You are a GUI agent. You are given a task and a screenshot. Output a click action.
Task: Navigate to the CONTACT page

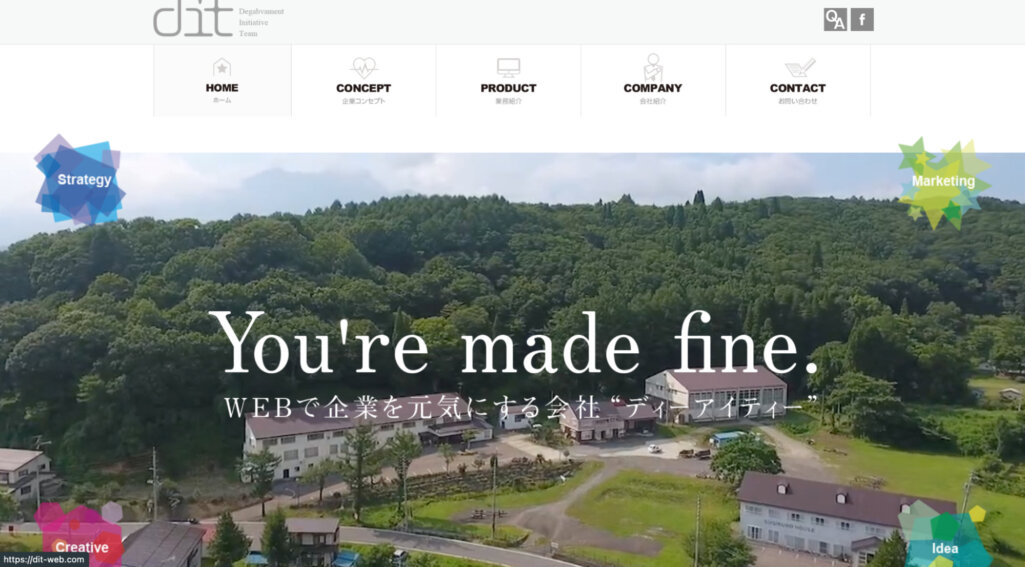pyautogui.click(x=798, y=80)
